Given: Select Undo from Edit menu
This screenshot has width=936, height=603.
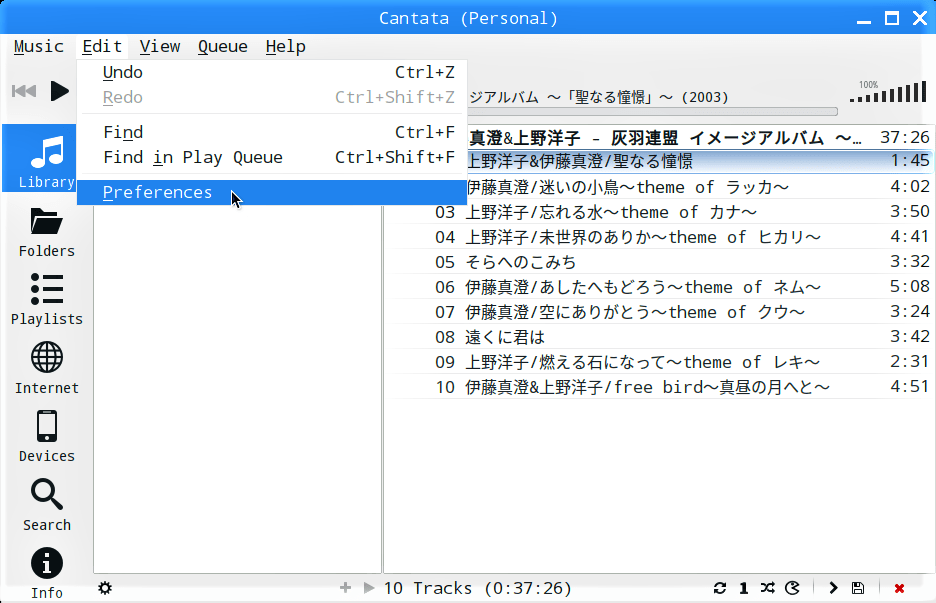Looking at the screenshot, I should (x=272, y=72).
